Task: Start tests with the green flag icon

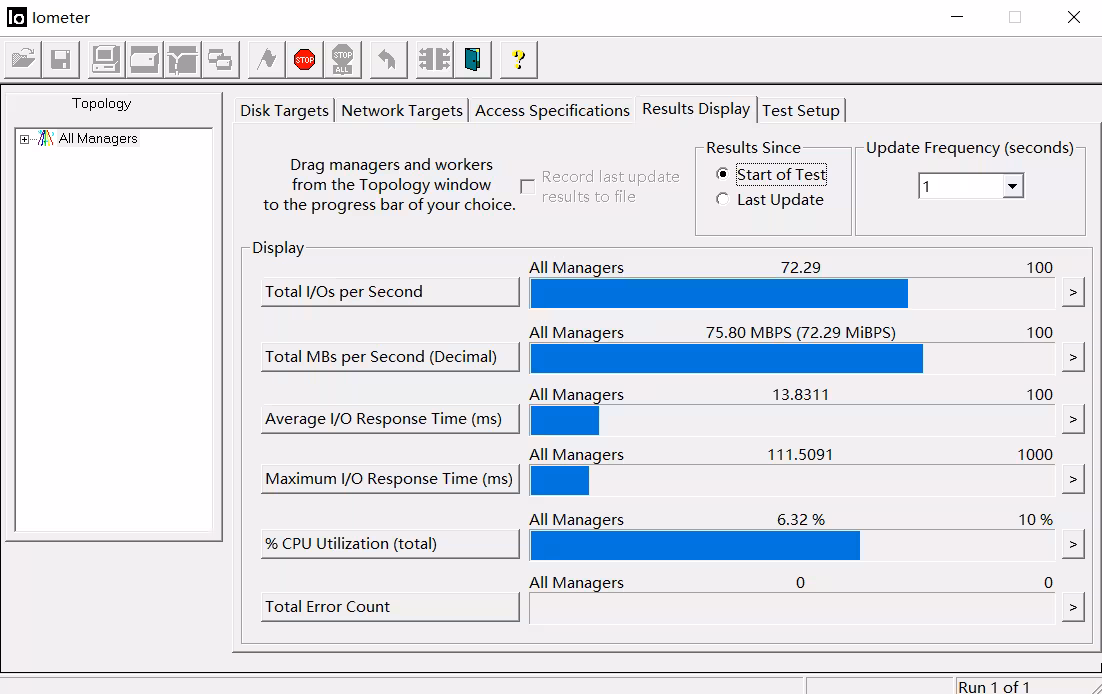Action: pos(266,59)
